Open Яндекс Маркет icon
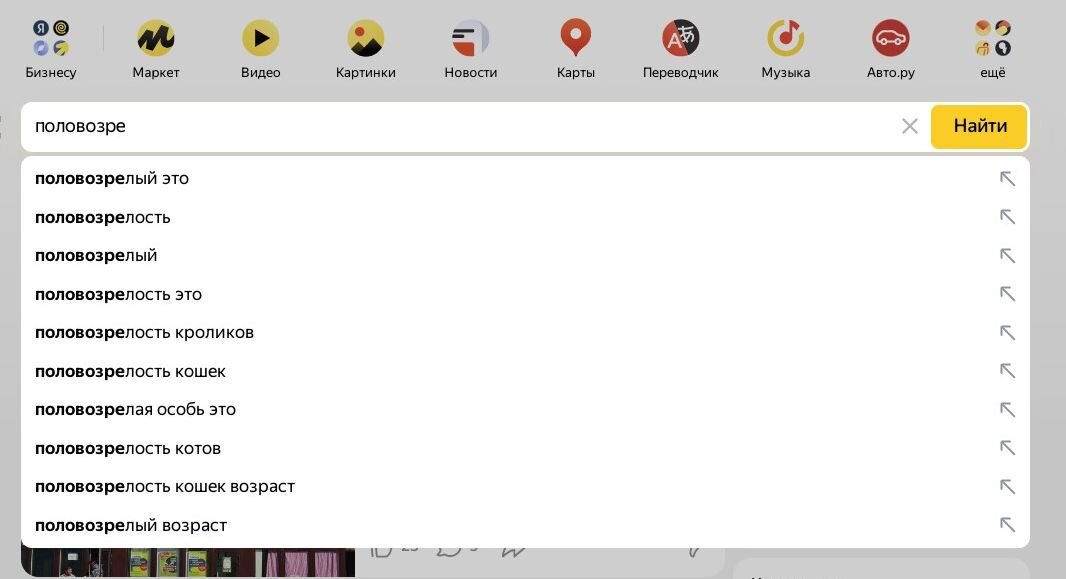This screenshot has height=579, width=1066. point(156,38)
